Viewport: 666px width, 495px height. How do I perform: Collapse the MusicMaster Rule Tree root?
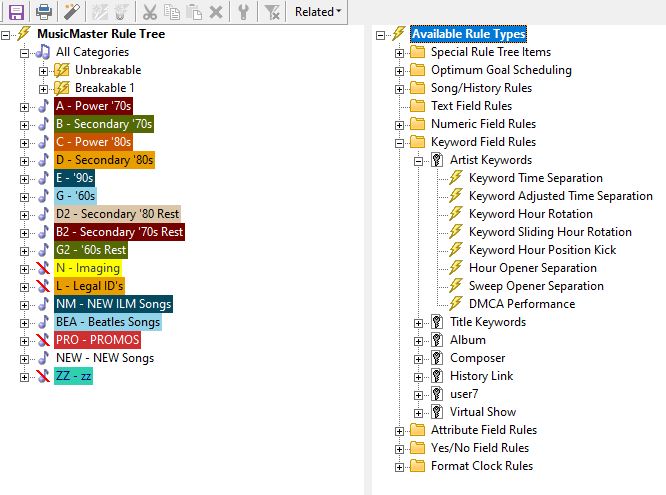point(6,35)
